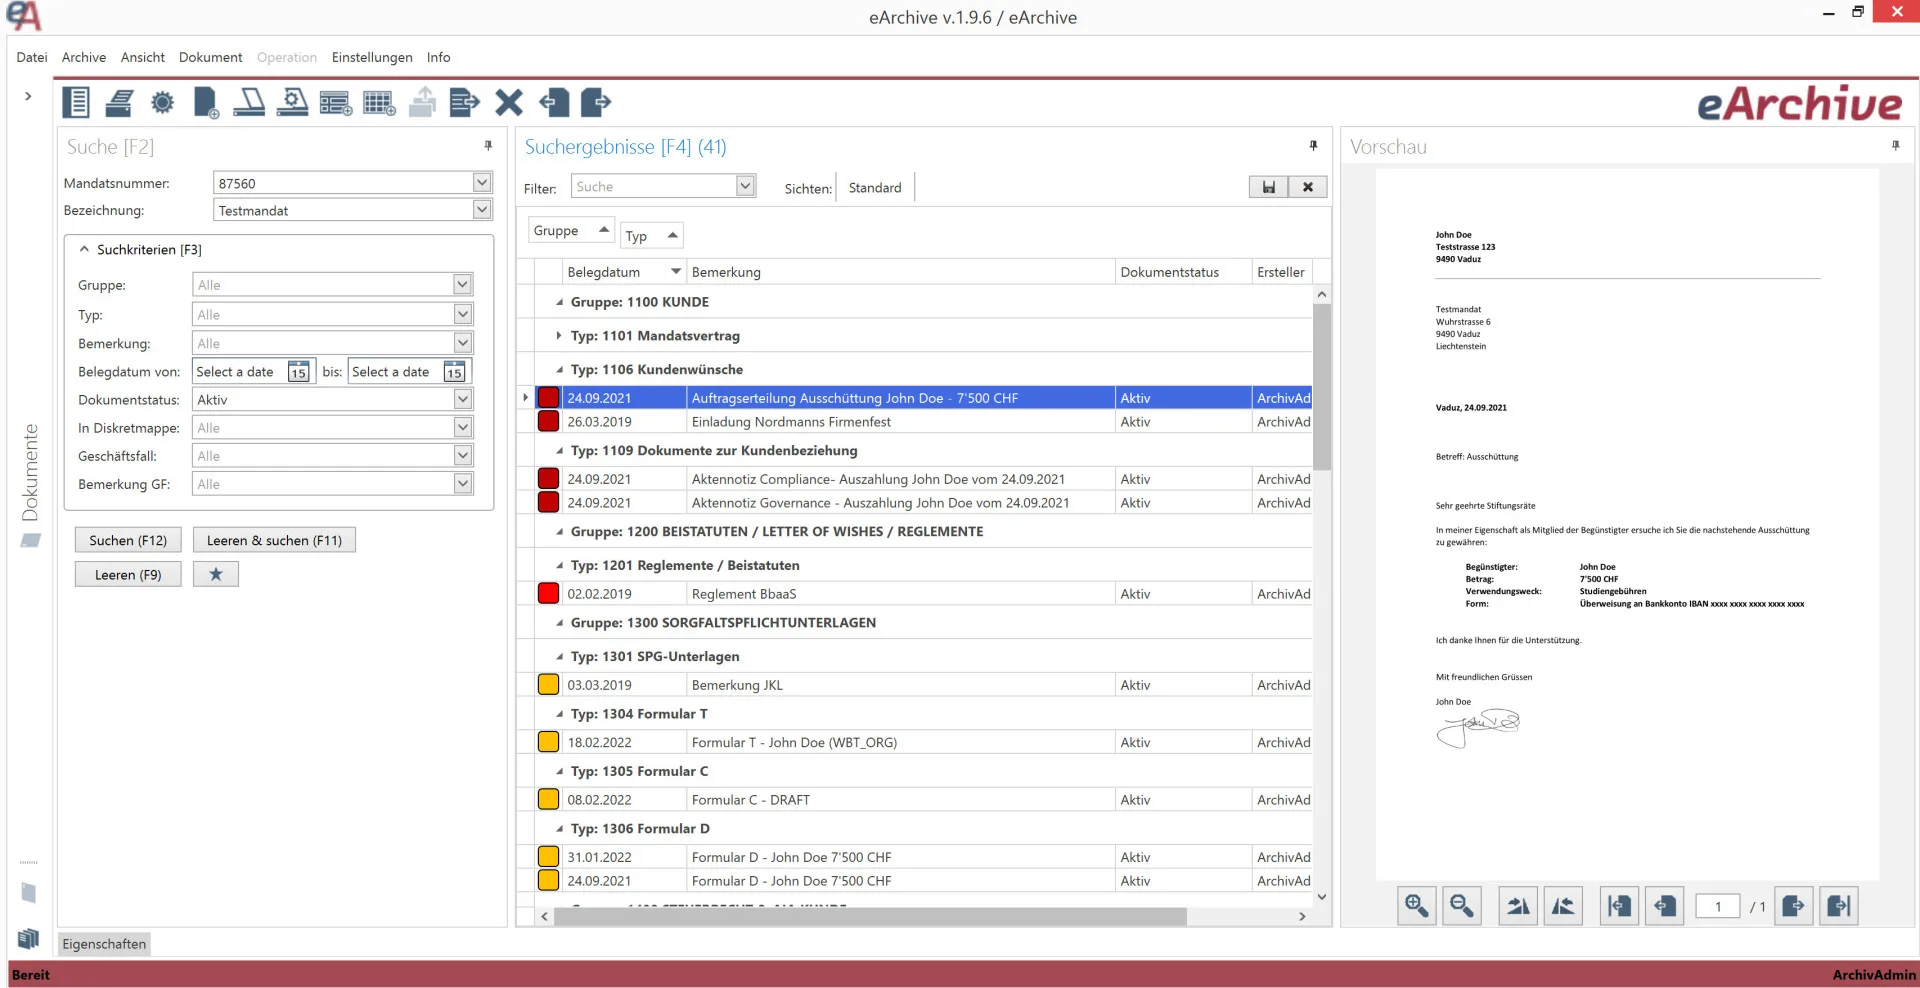Collapse Typ: 1106 Kundenwünsche group
The width and height of the screenshot is (1920, 988).
(559, 370)
